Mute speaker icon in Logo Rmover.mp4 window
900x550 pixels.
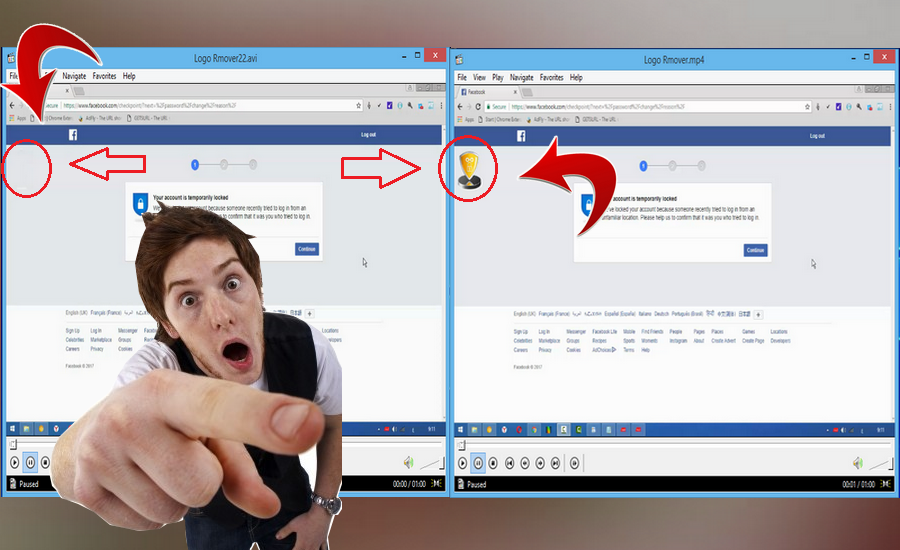tap(858, 463)
